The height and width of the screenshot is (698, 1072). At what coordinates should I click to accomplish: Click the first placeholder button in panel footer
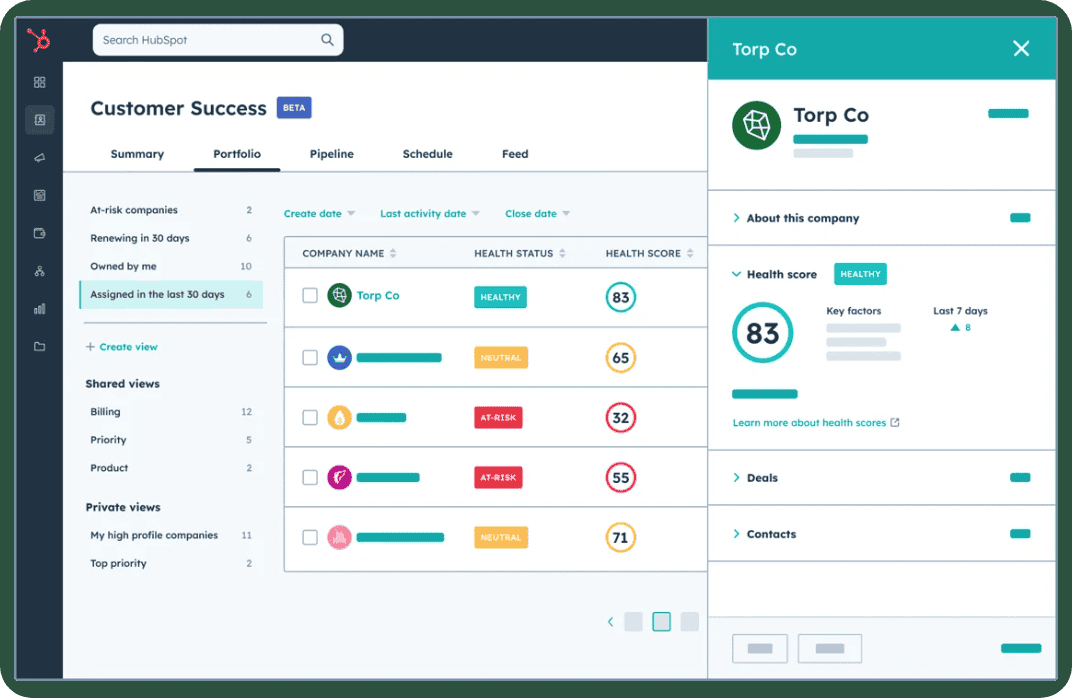pos(760,648)
